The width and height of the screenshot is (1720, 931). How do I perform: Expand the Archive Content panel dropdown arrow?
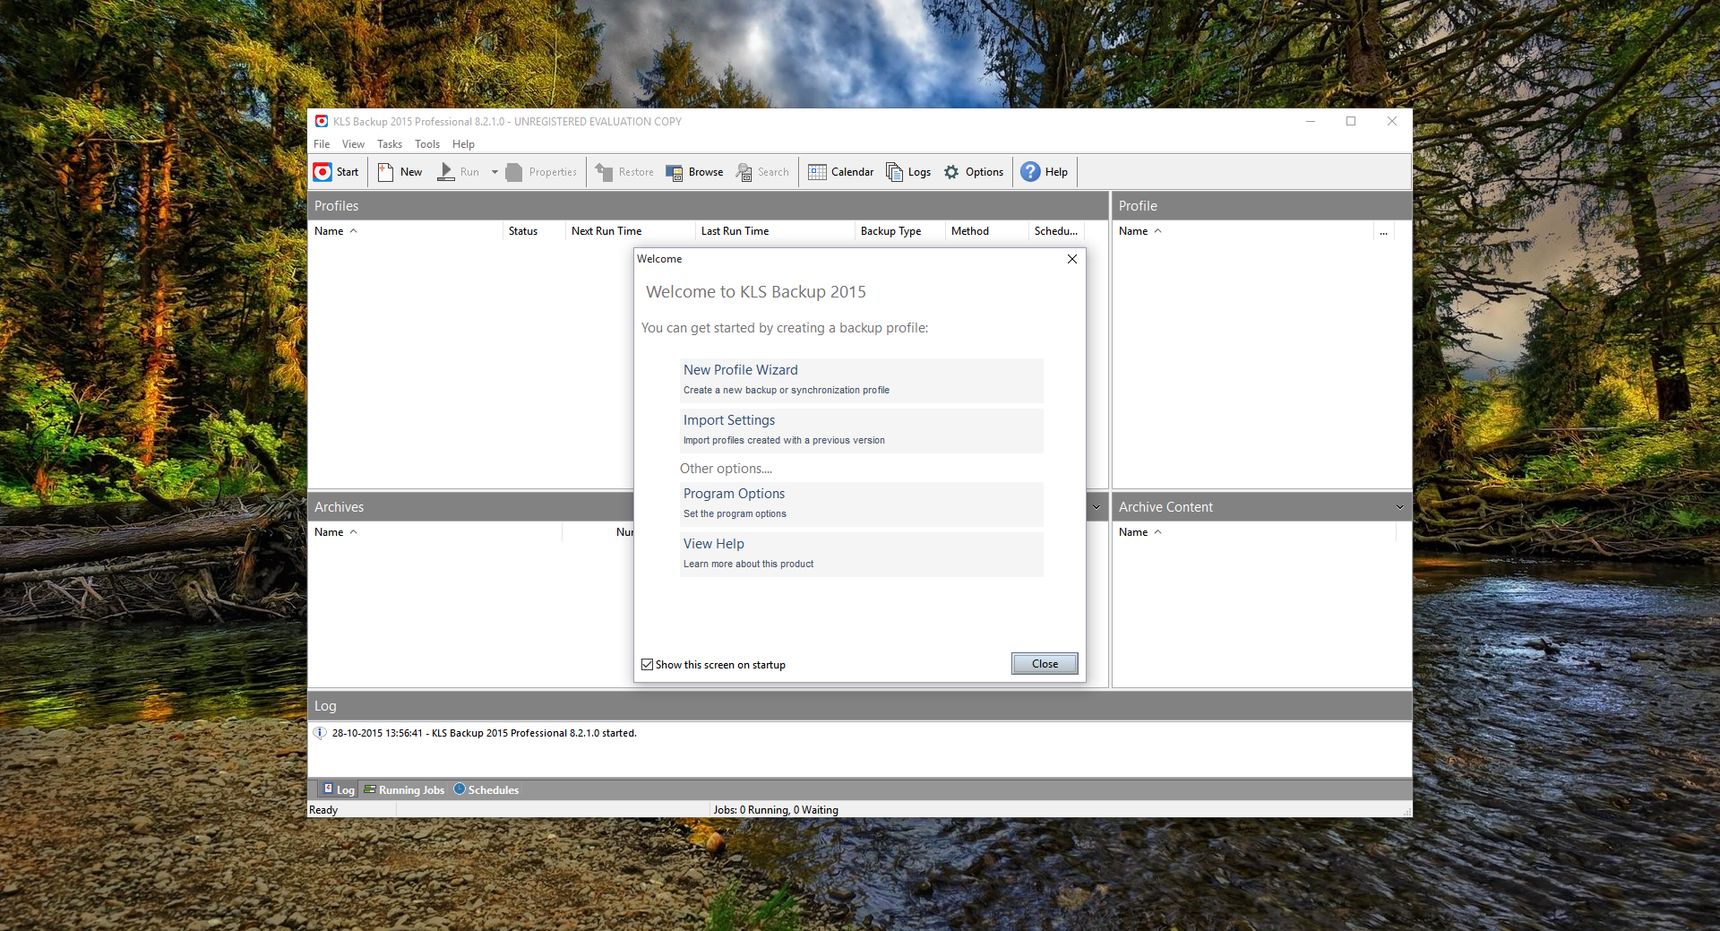pyautogui.click(x=1399, y=507)
